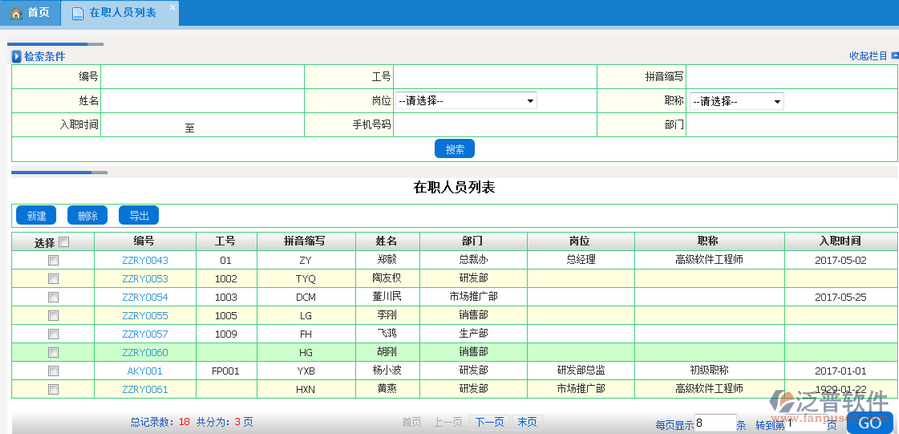This screenshot has width=899, height=434.
Task: Click the home icon on 首页 tab
Action: [x=16, y=13]
